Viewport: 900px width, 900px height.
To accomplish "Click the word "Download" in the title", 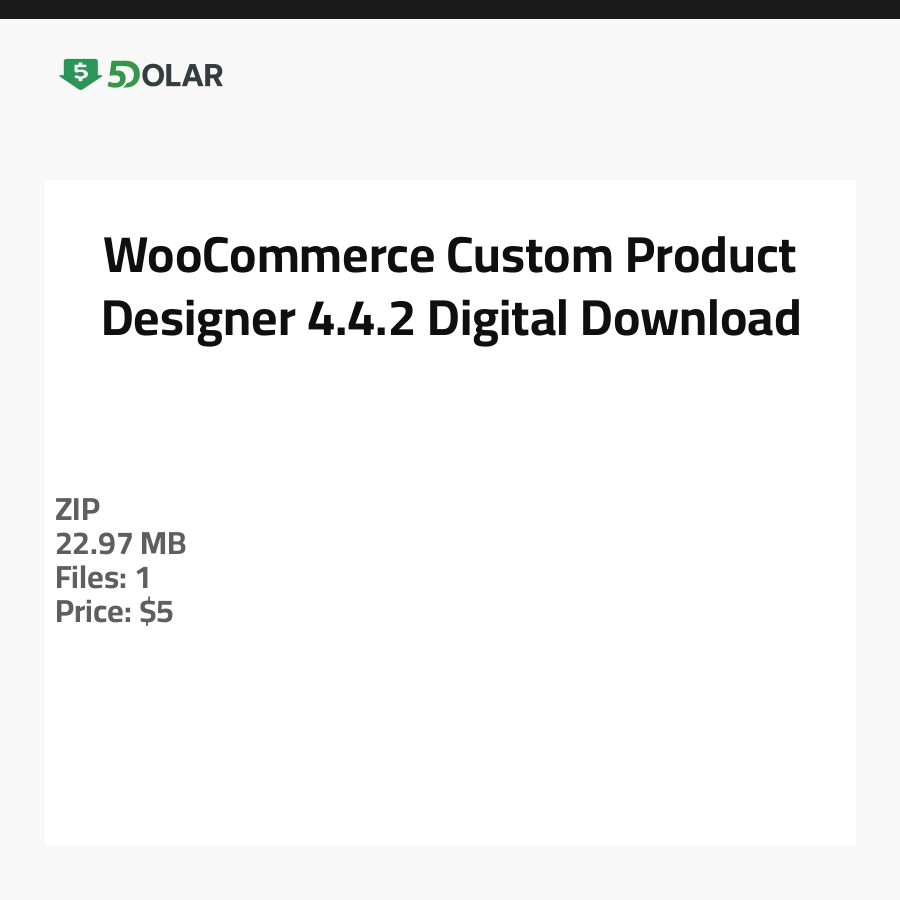I will coord(691,319).
